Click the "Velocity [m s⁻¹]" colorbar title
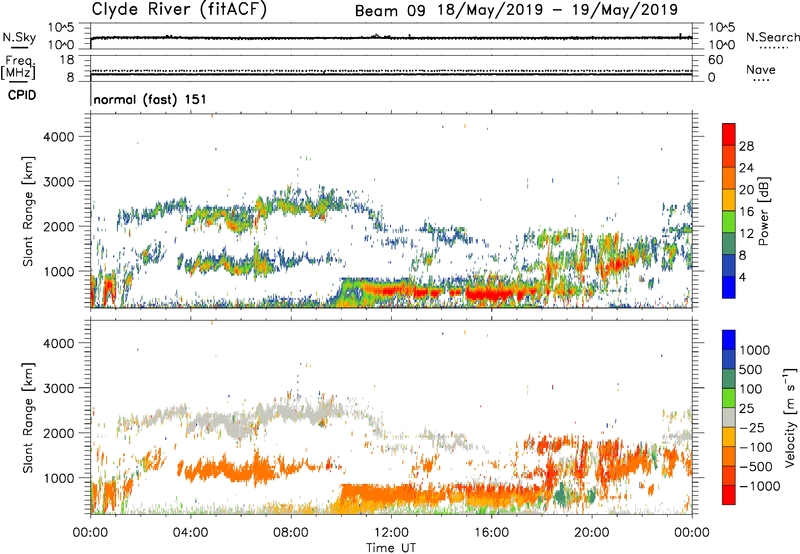 [x=790, y=417]
